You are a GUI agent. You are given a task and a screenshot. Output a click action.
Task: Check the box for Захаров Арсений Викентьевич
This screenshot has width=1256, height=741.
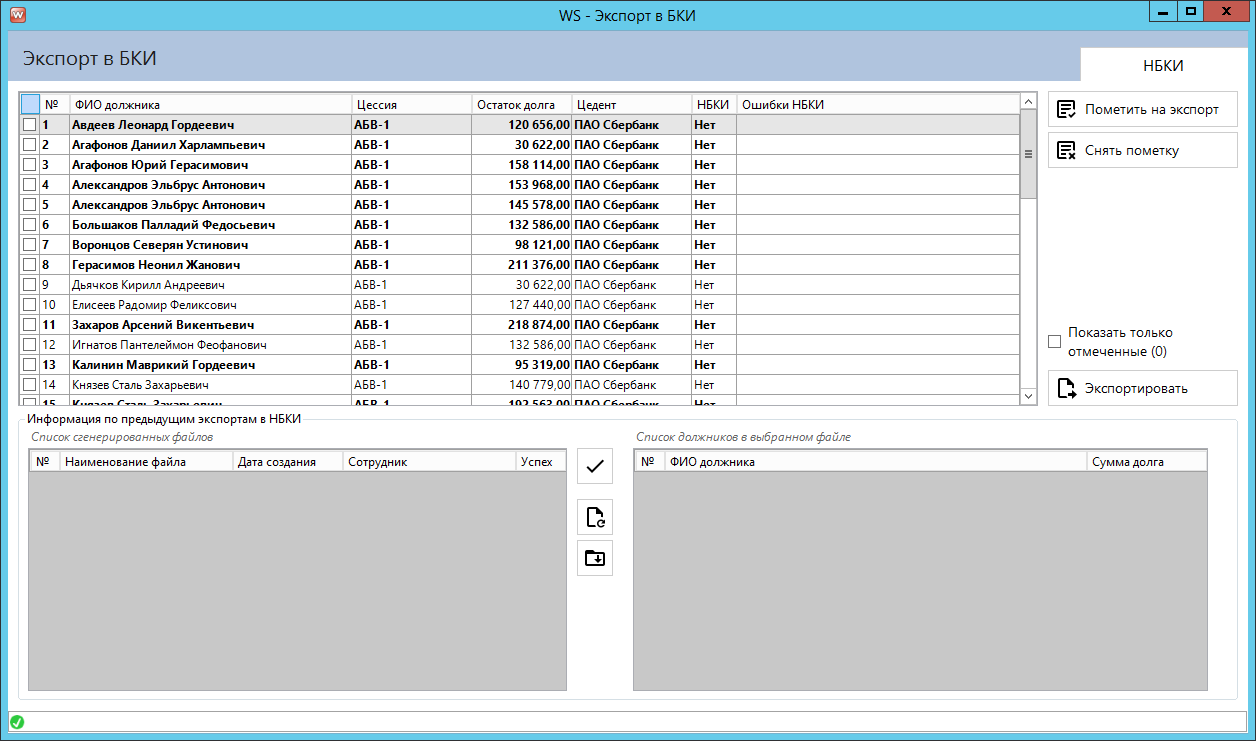click(x=29, y=325)
